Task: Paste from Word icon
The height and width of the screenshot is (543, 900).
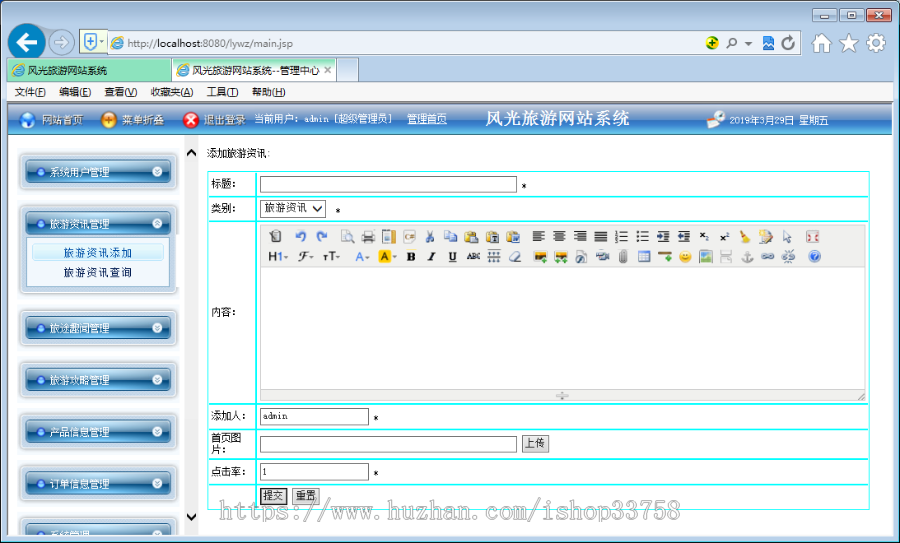Action: (x=513, y=236)
